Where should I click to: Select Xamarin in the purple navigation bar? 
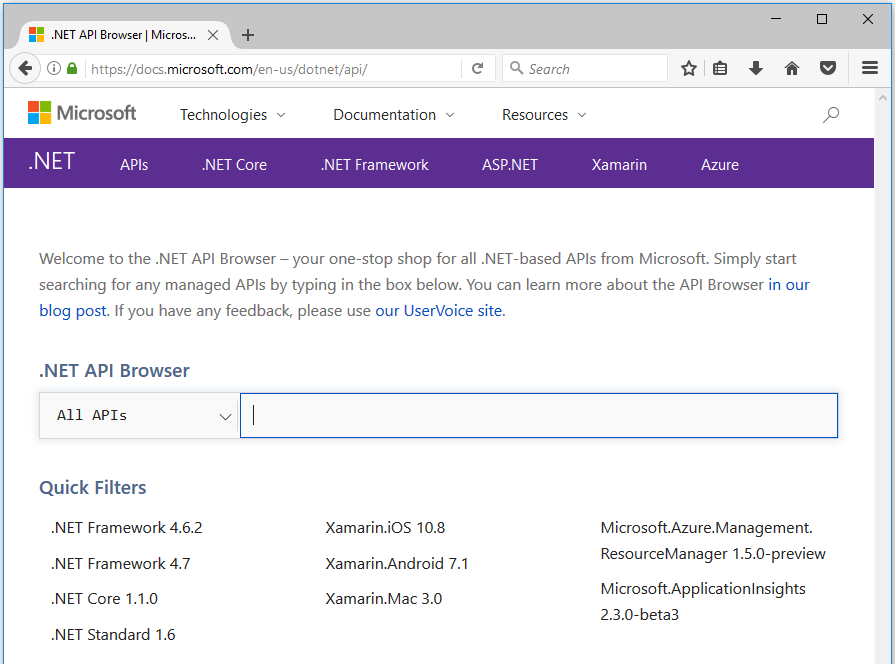pyautogui.click(x=619, y=165)
